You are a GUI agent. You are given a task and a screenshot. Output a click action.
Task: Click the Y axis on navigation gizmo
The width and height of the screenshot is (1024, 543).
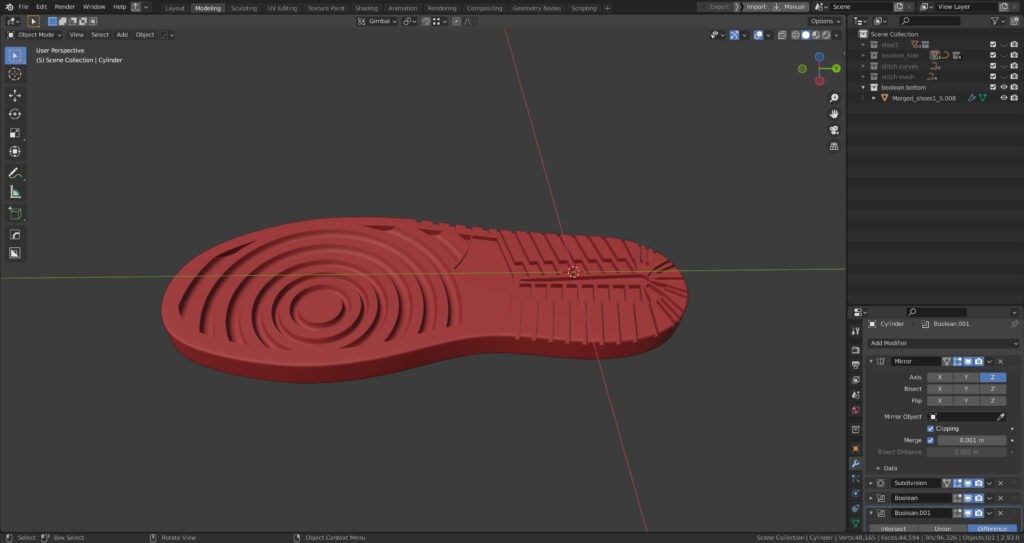pos(836,69)
